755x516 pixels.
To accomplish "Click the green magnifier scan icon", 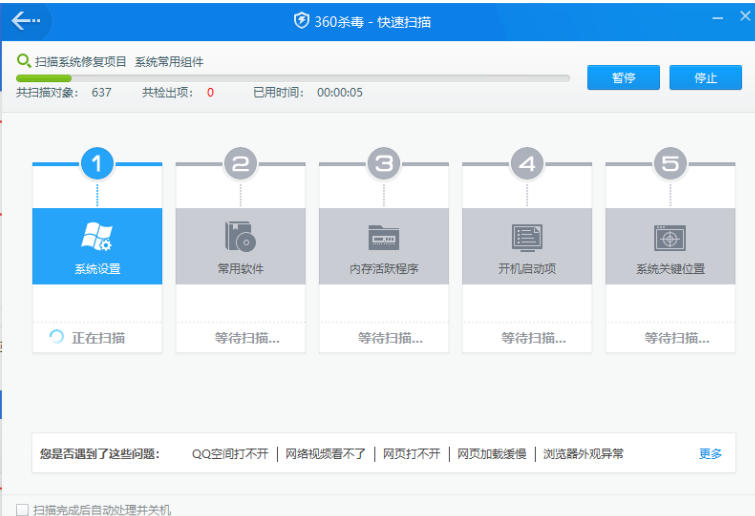I will tap(24, 61).
